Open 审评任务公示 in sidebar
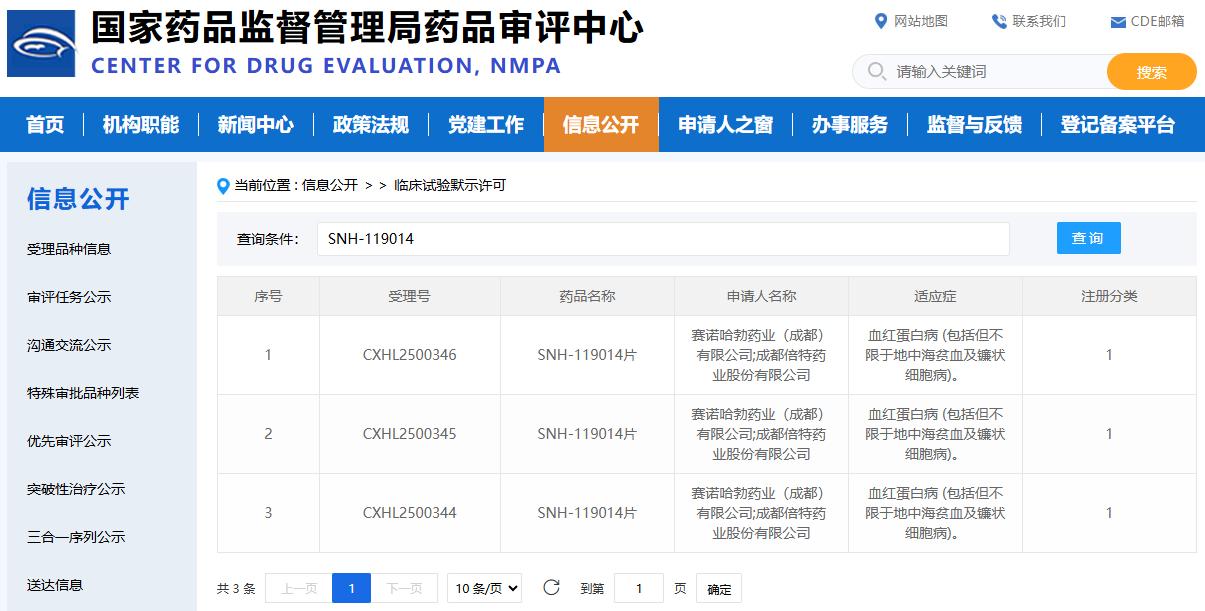This screenshot has height=611, width=1205. pyautogui.click(x=69, y=297)
